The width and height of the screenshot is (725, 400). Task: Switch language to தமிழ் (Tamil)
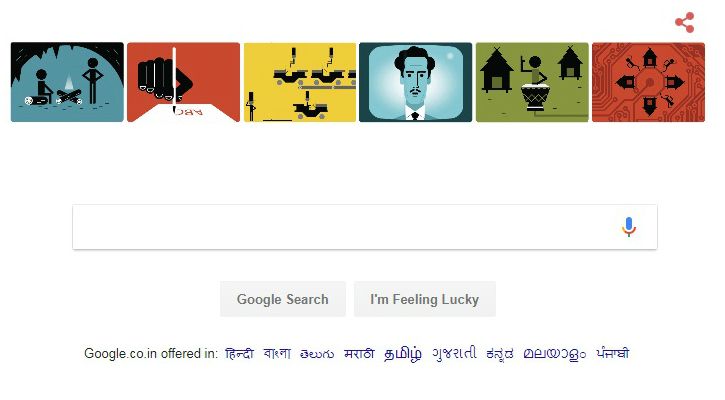pyautogui.click(x=403, y=354)
